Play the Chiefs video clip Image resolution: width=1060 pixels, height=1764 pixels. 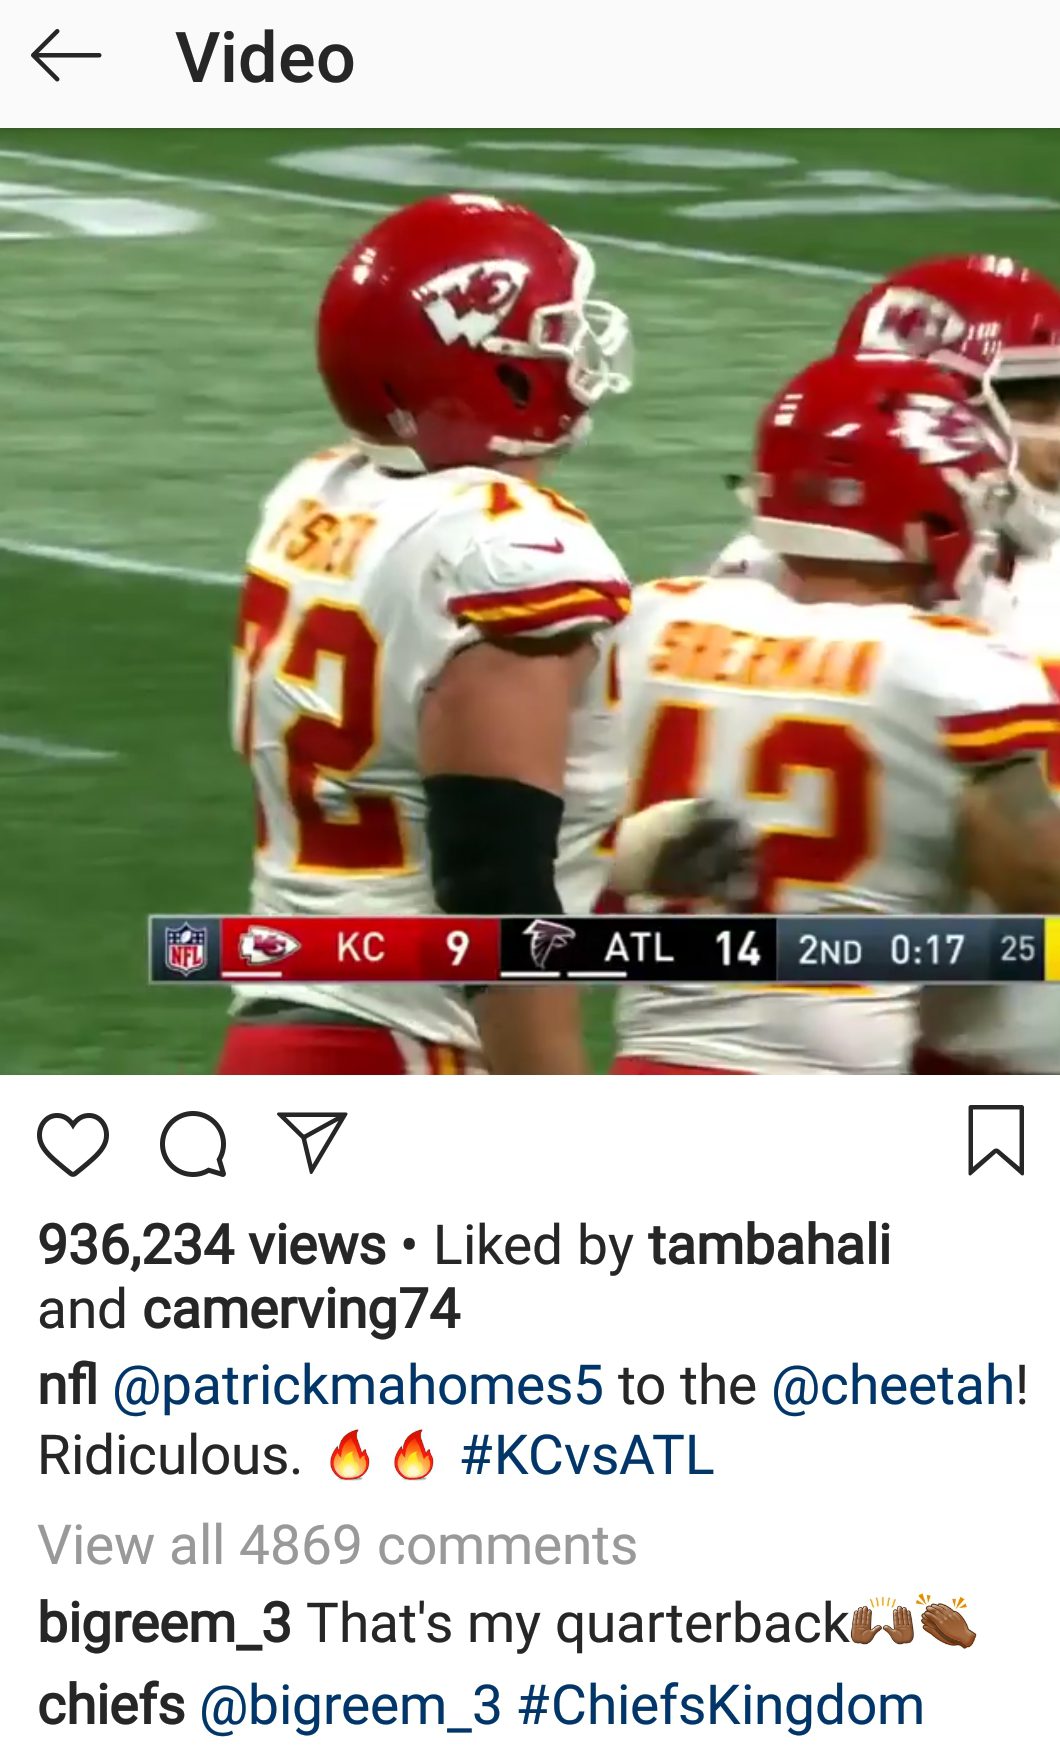click(530, 602)
